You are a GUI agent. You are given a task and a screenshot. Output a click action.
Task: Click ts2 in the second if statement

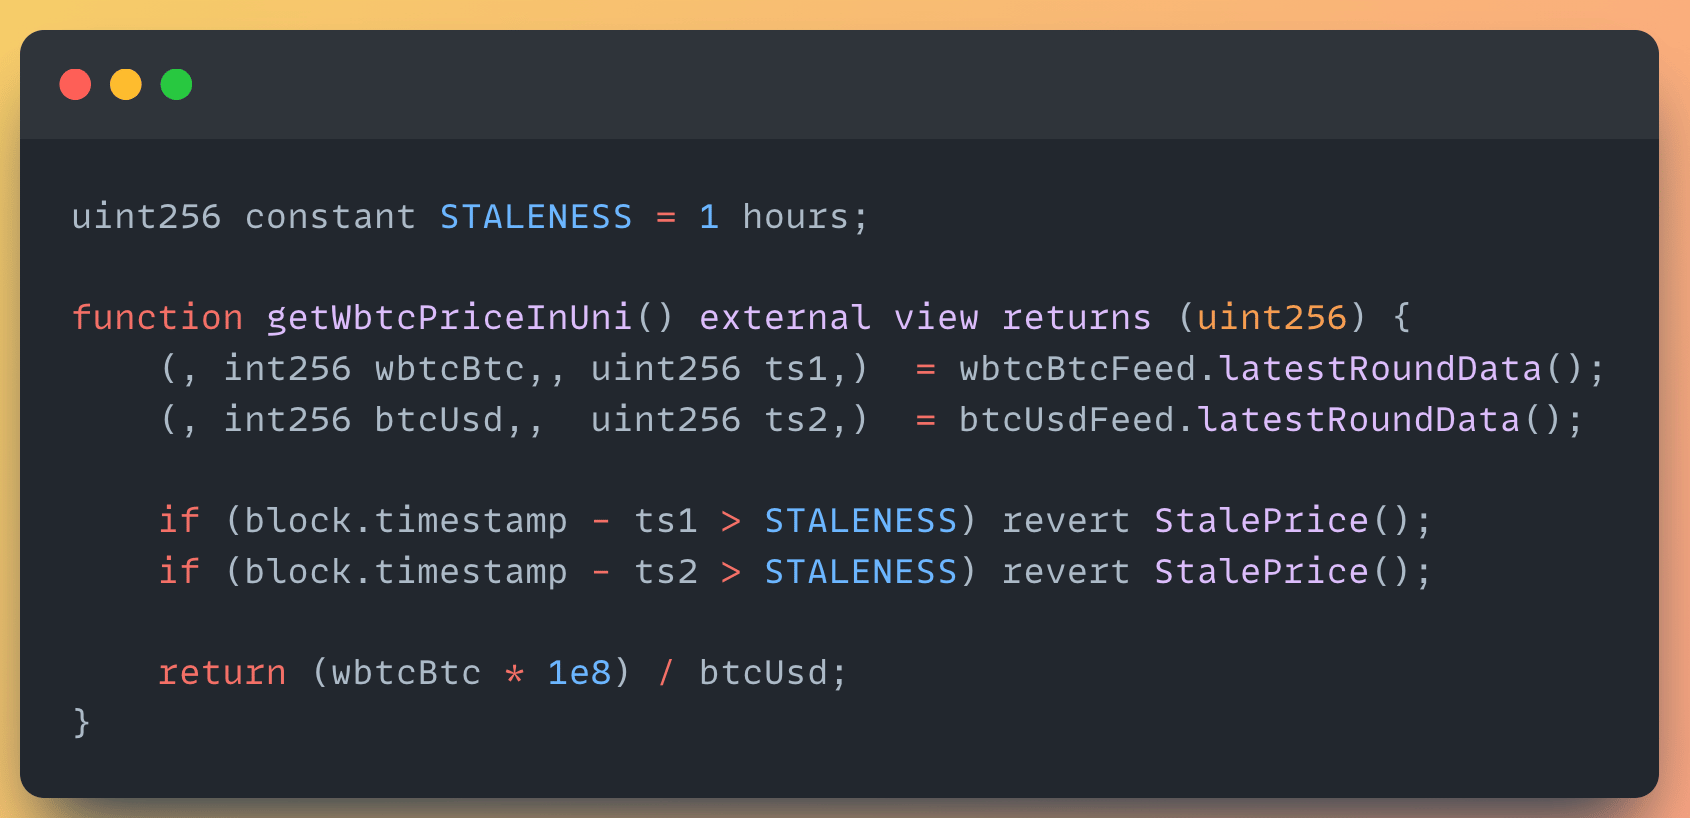665,572
